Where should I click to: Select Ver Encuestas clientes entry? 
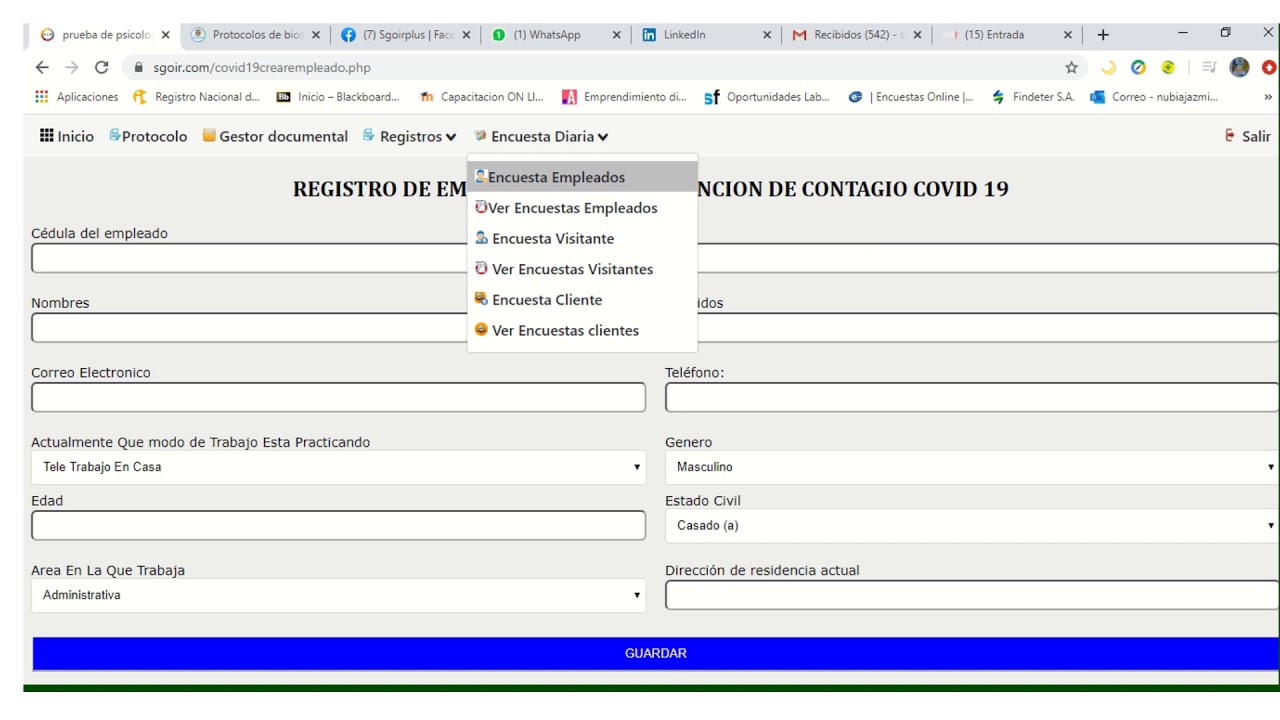(x=582, y=330)
